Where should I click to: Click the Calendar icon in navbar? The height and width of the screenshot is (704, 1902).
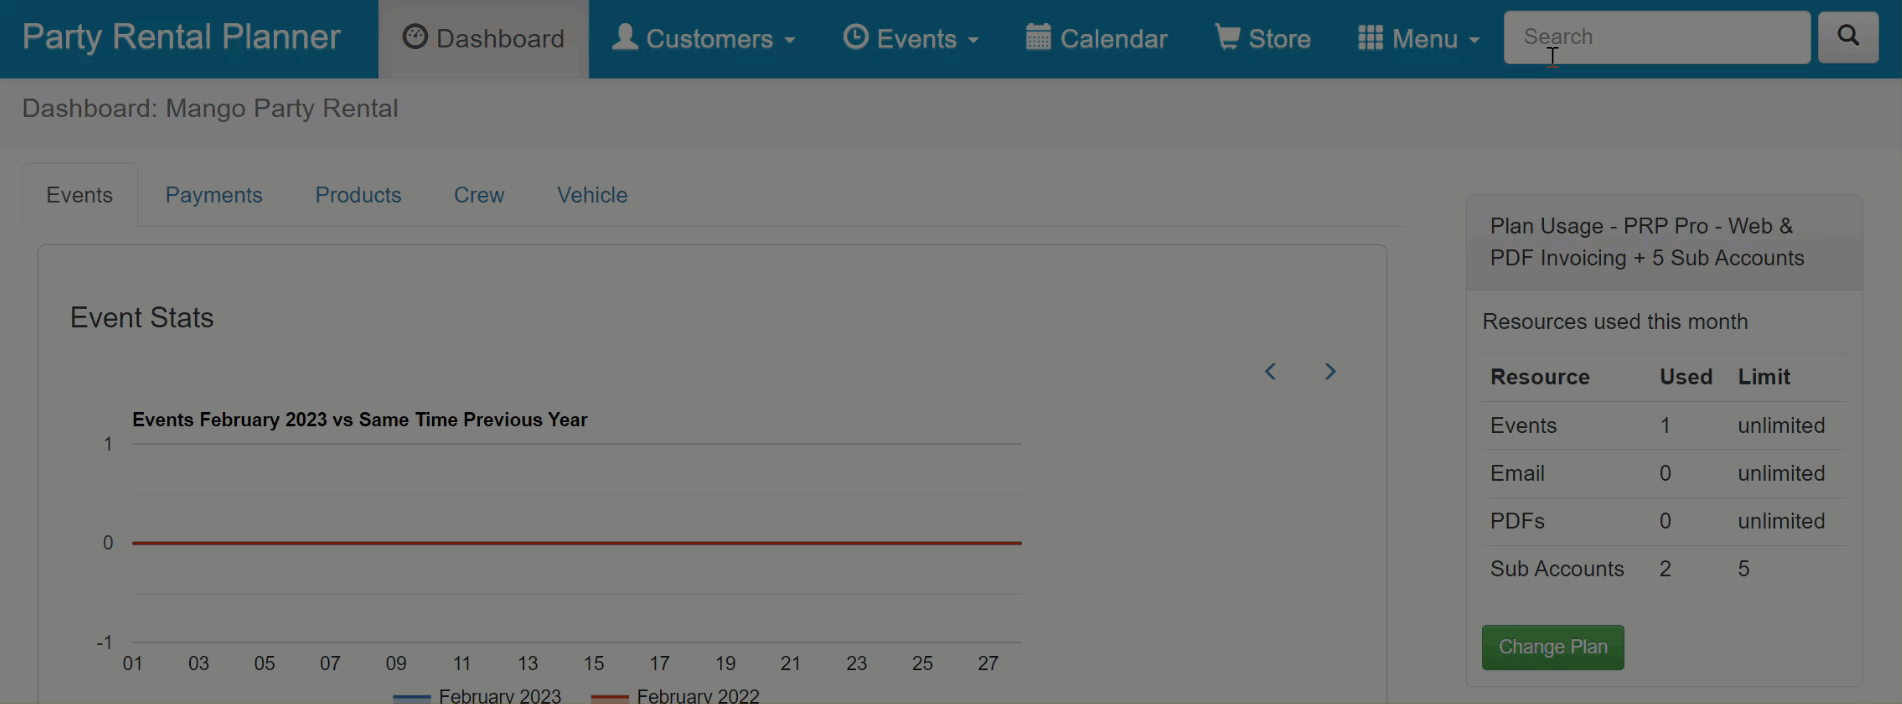point(1038,37)
